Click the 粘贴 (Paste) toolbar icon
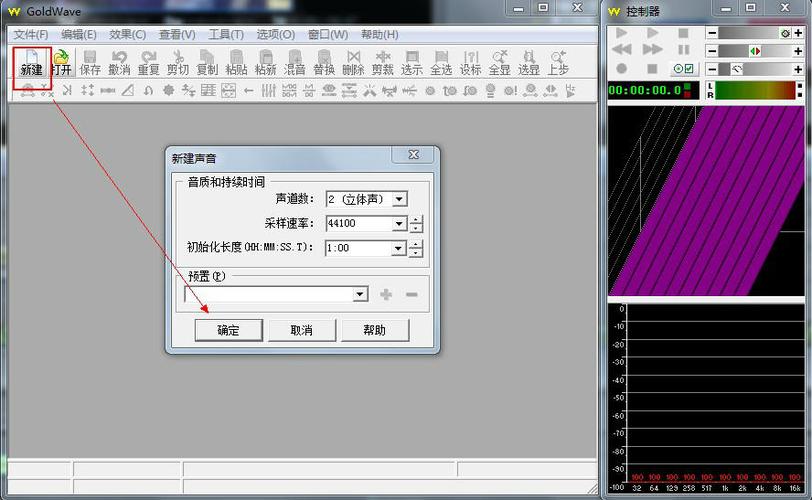 [x=236, y=62]
